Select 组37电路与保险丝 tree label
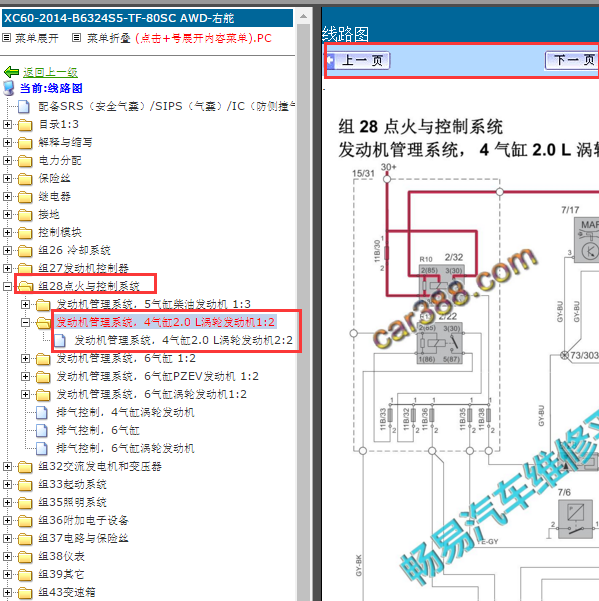Image resolution: width=599 pixels, height=601 pixels. (83, 539)
